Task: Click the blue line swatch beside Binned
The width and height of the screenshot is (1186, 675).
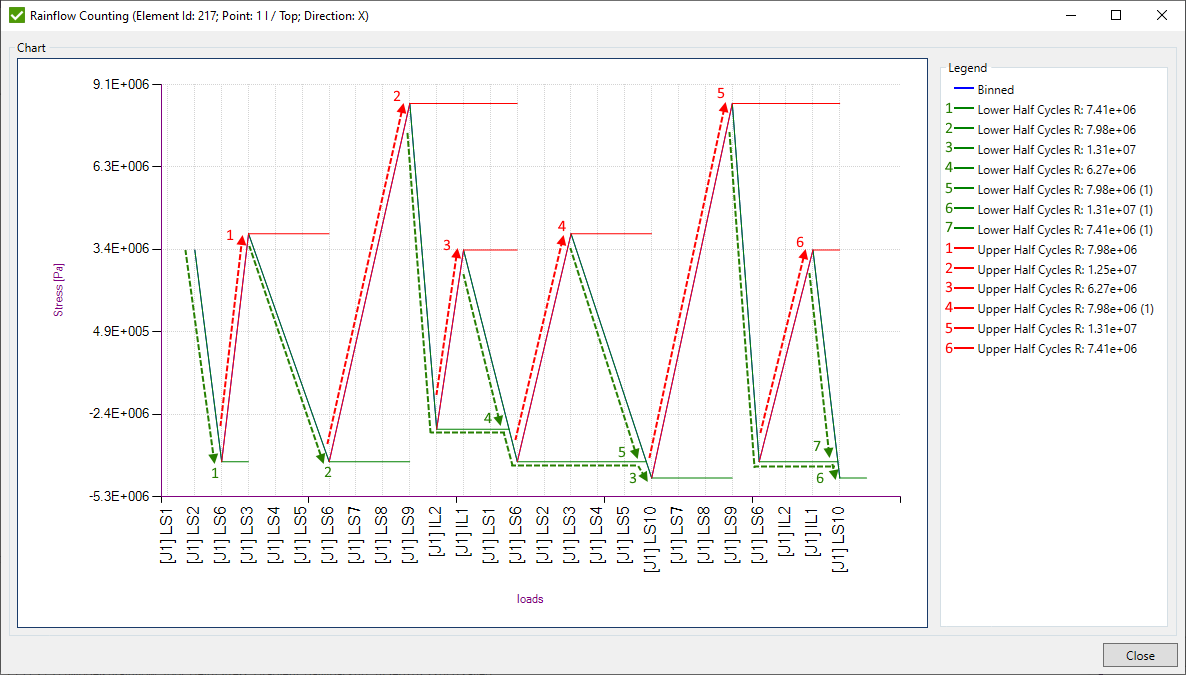Action: pos(962,90)
